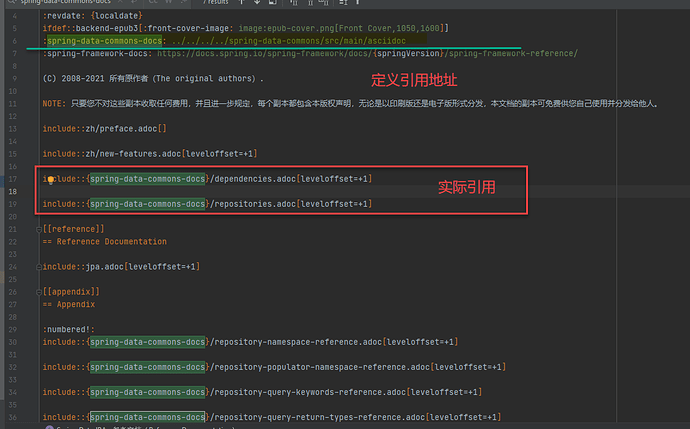This screenshot has height=429, width=690.
Task: Jump to previous search occurrence with up arrow
Action: click(242, 2)
